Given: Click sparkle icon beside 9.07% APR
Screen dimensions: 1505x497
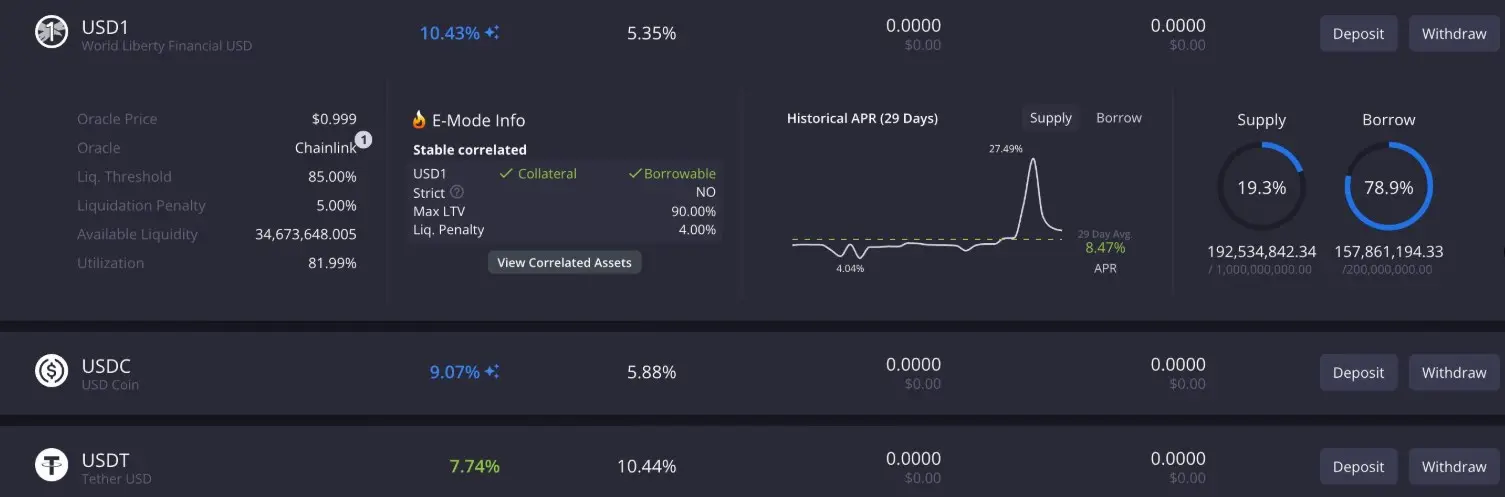Looking at the screenshot, I should coord(492,372).
